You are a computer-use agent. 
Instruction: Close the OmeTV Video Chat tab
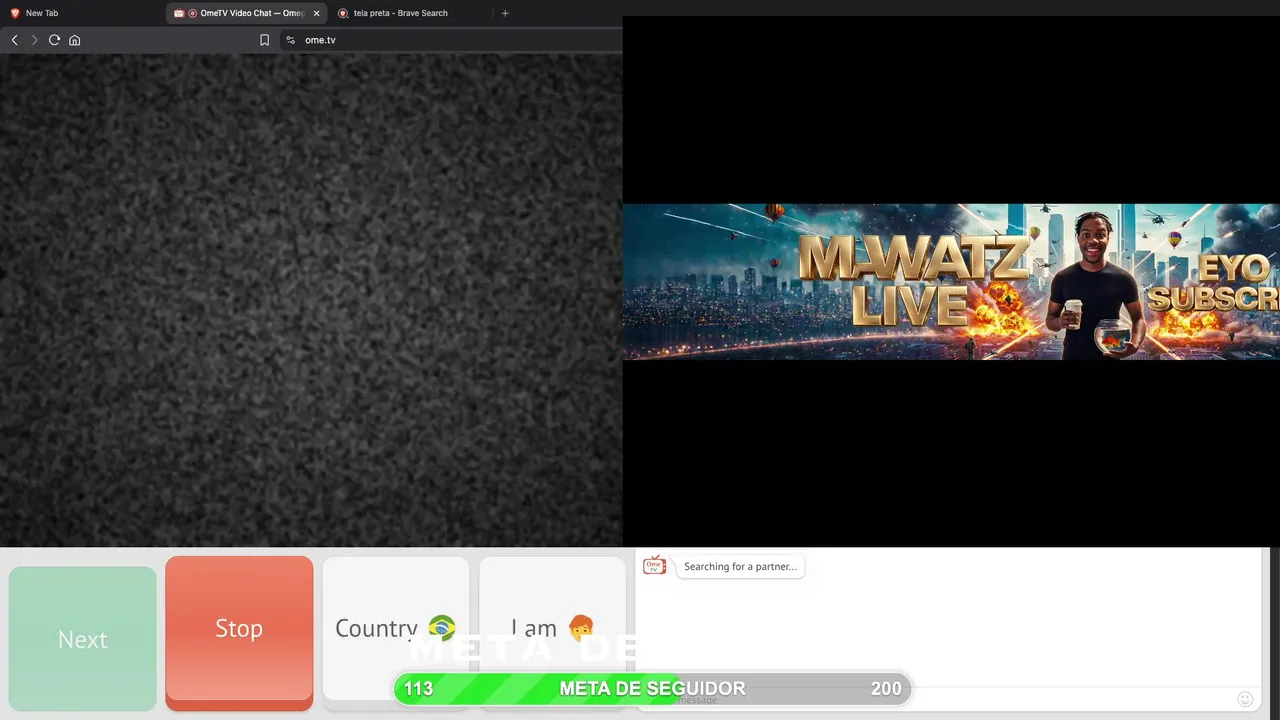click(316, 13)
